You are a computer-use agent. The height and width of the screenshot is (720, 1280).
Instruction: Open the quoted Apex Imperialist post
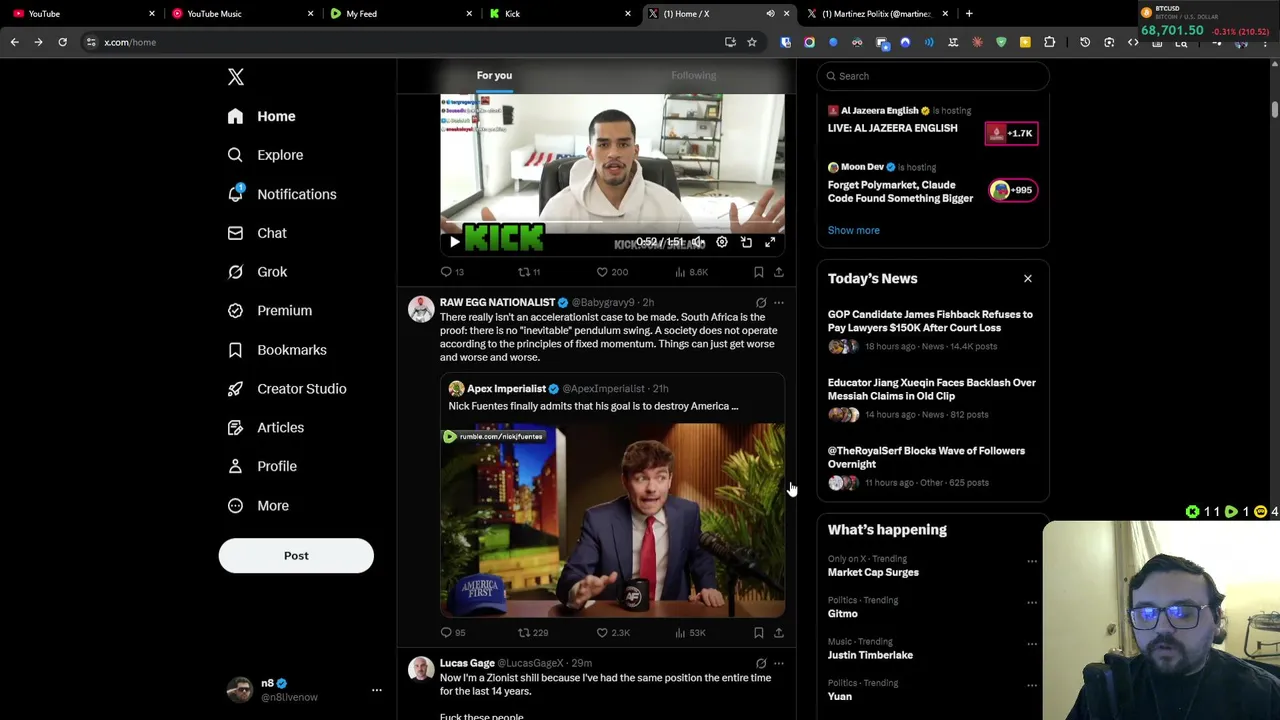[x=612, y=497]
